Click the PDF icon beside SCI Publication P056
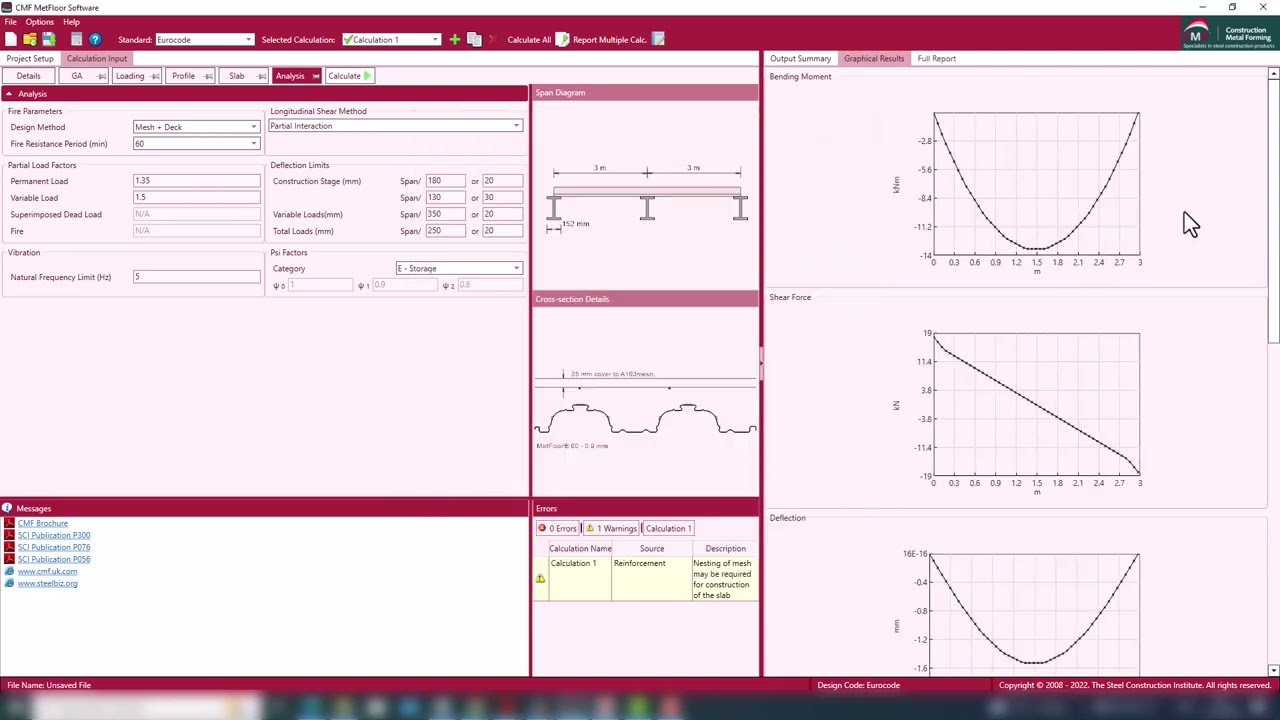Screen dimensions: 1280x720 coord(10,559)
